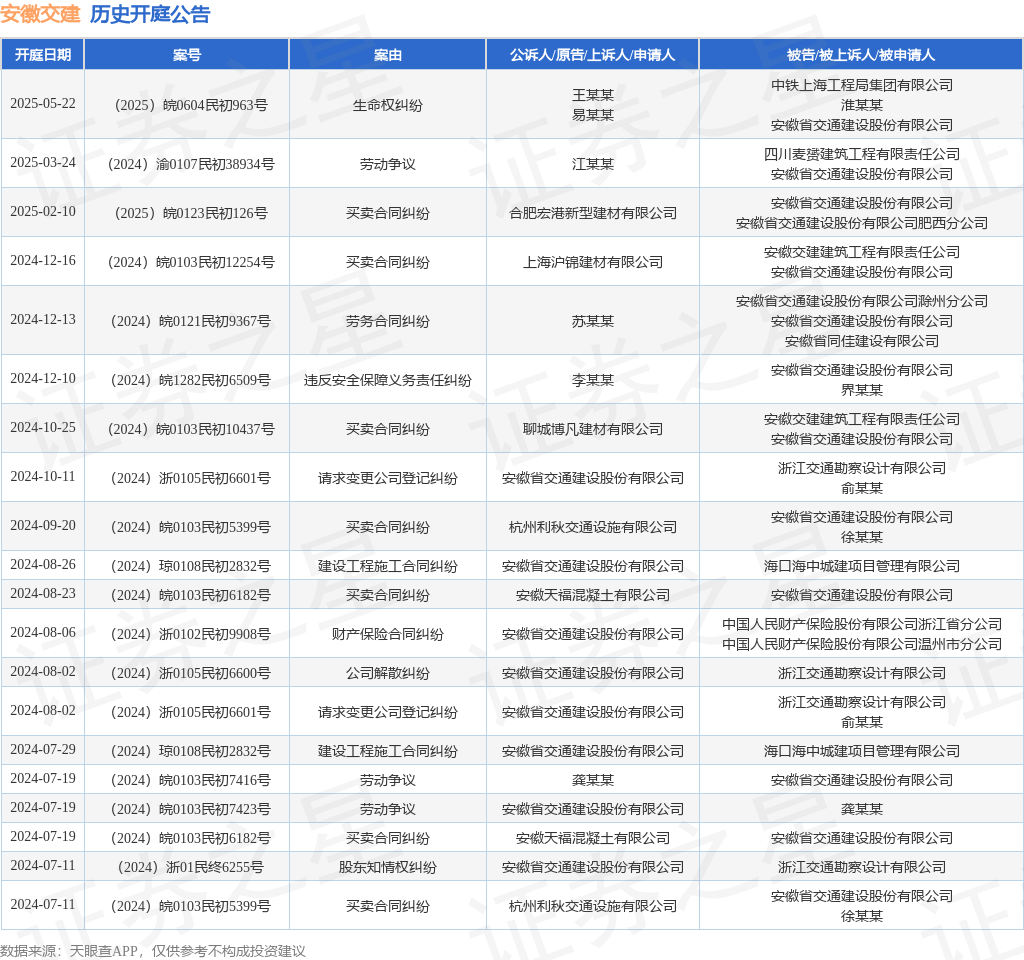Click defendant 中国人民财产保险股份有限公司温州市分公司
The image size is (1024, 960).
point(861,644)
